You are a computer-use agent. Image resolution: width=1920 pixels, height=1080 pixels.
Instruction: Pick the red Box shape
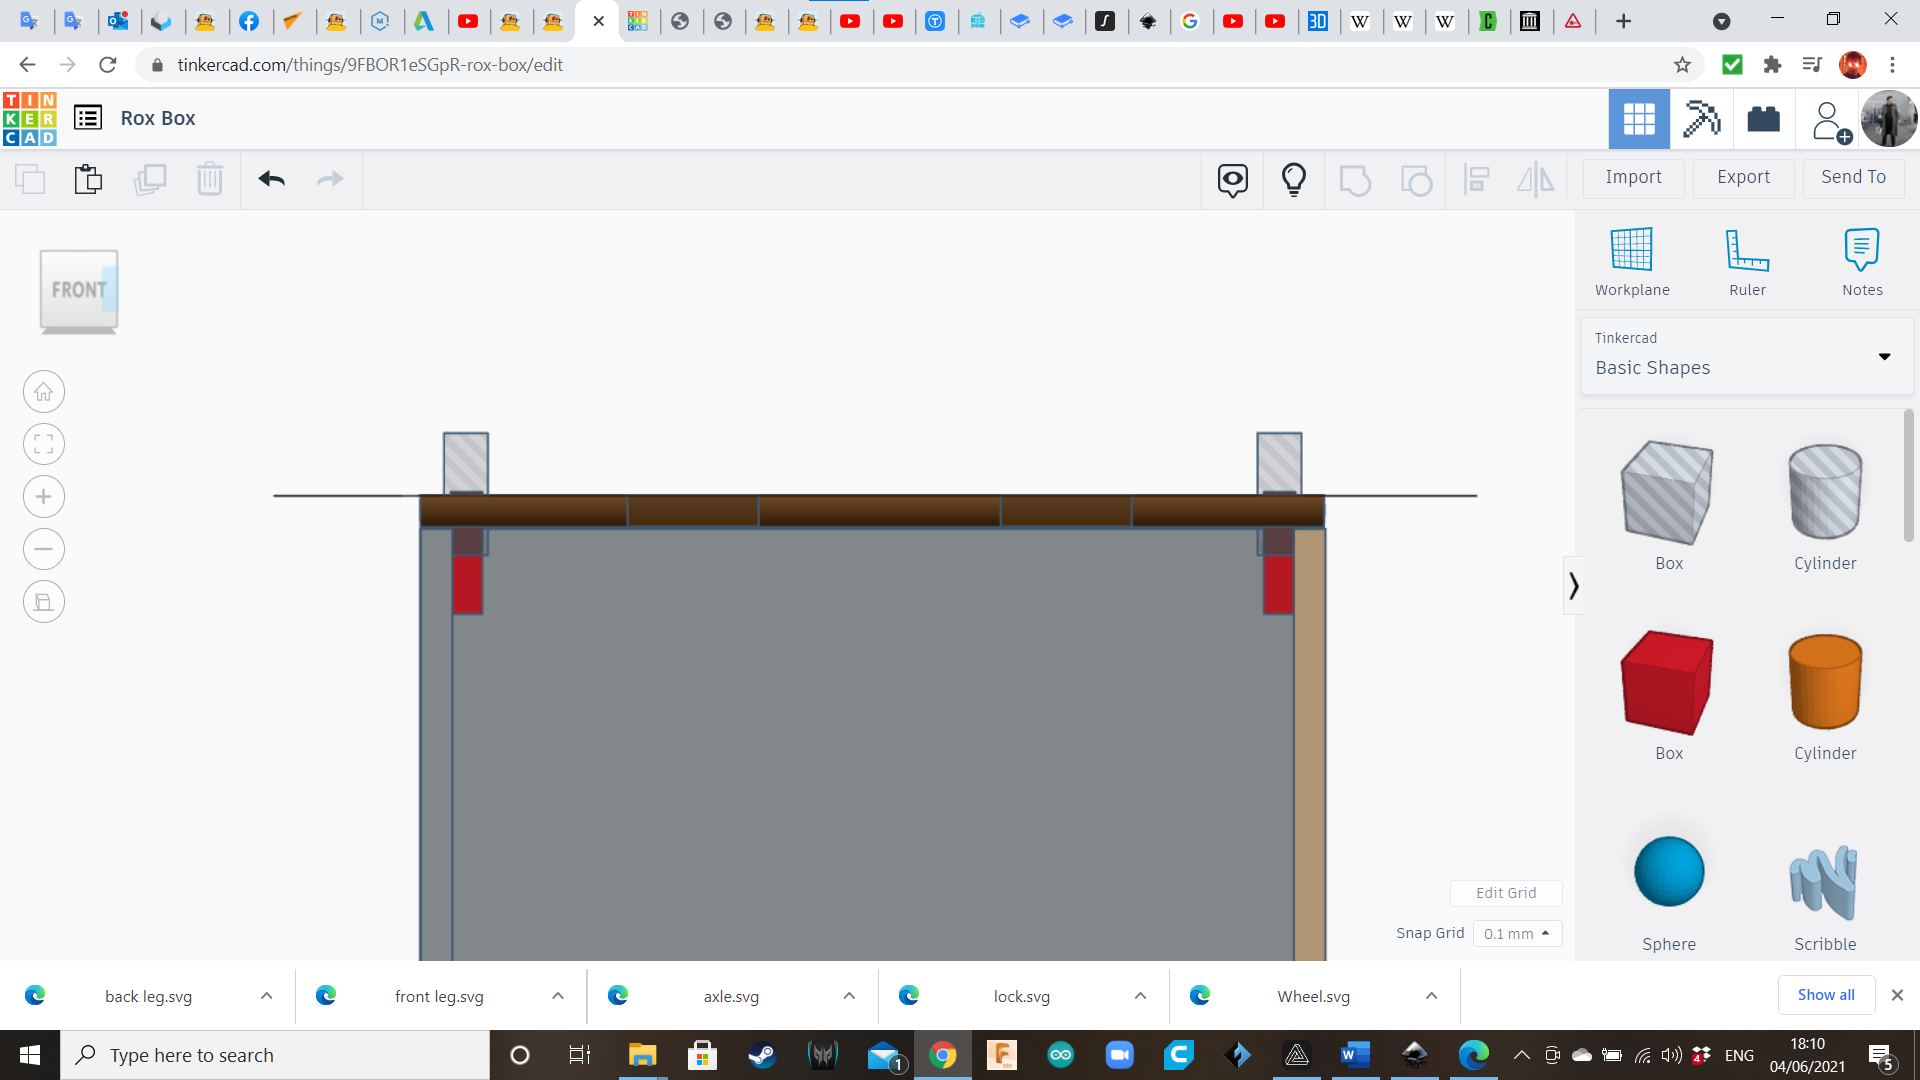1667,684
